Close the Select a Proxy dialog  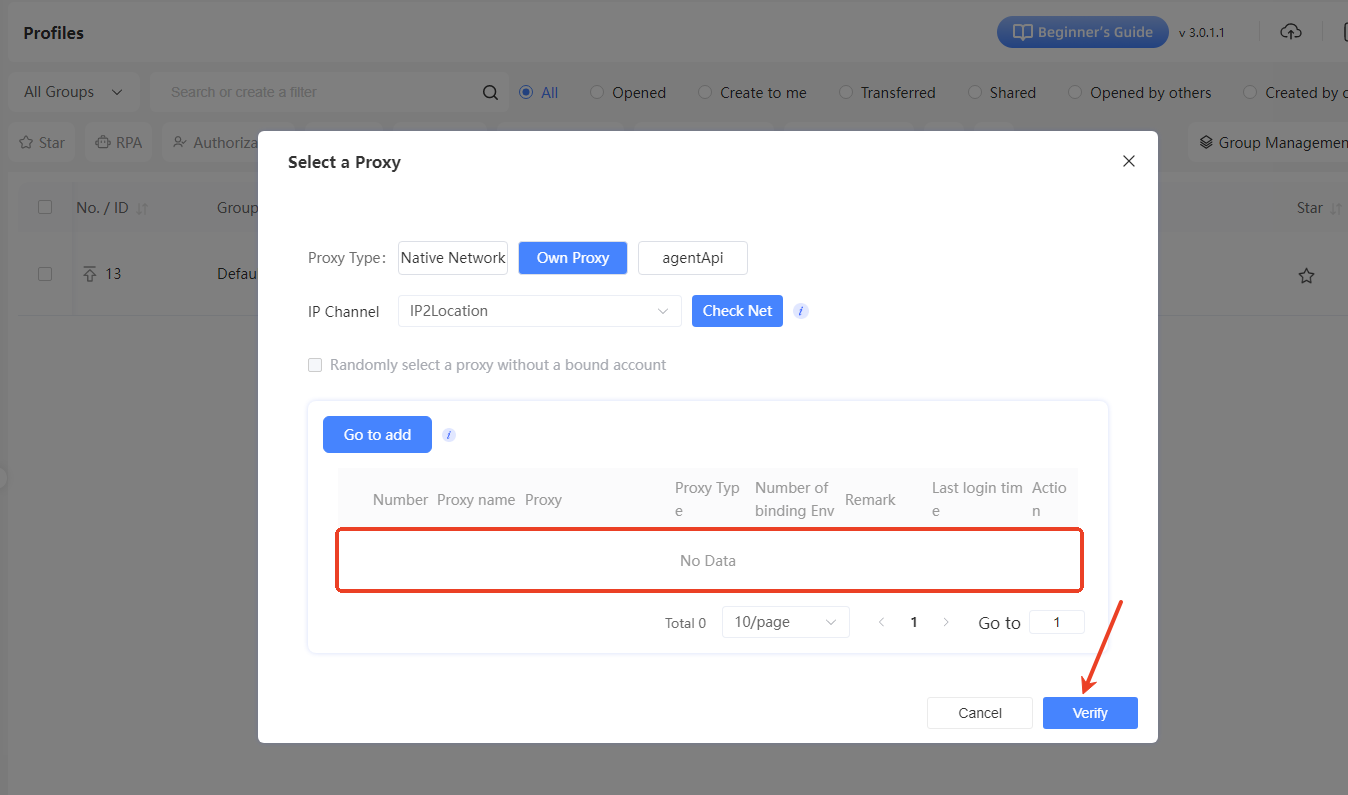click(1128, 161)
